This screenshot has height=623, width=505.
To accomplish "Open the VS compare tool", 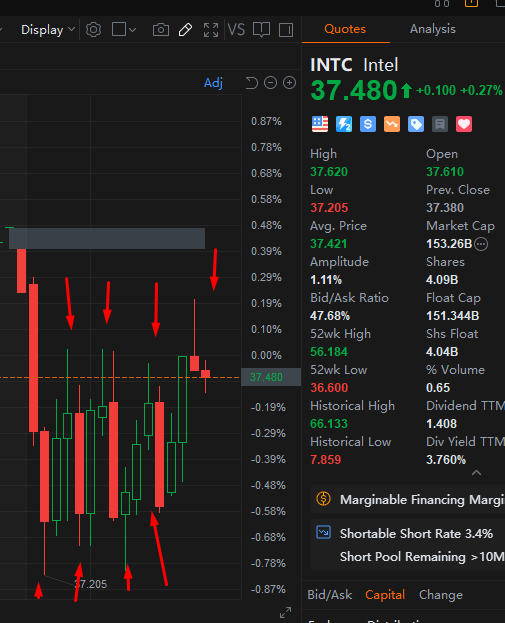I will (236, 30).
